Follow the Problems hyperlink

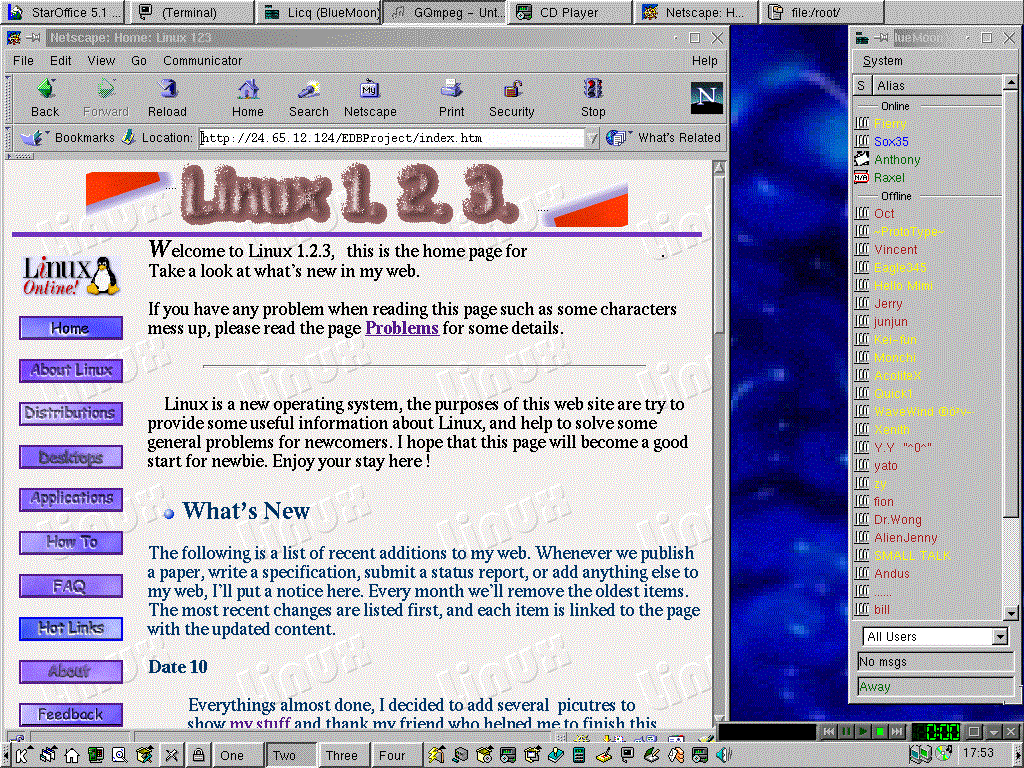tap(401, 328)
